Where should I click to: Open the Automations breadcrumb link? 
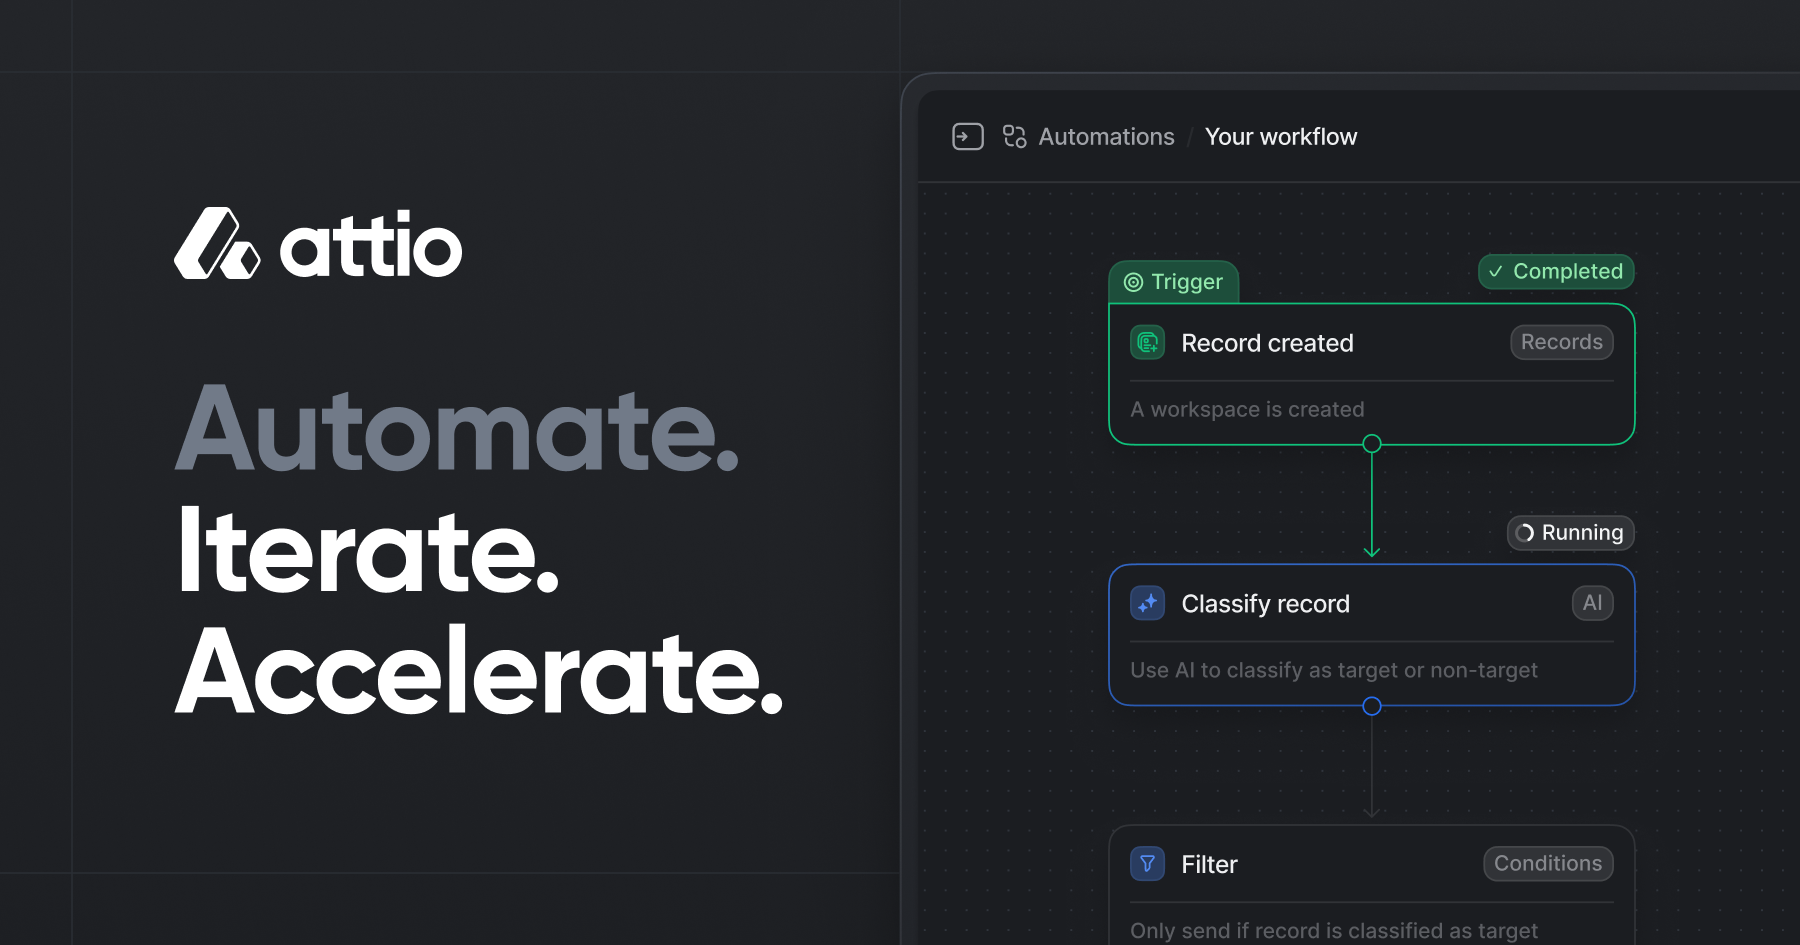point(1106,137)
